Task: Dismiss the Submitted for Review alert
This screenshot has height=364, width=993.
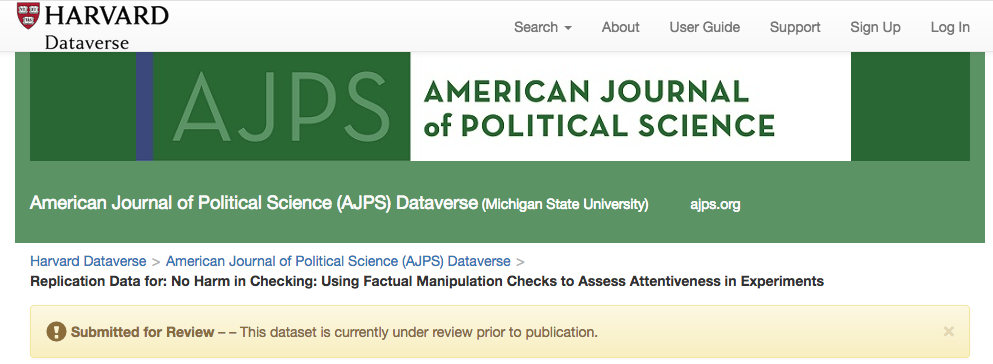Action: [x=948, y=331]
